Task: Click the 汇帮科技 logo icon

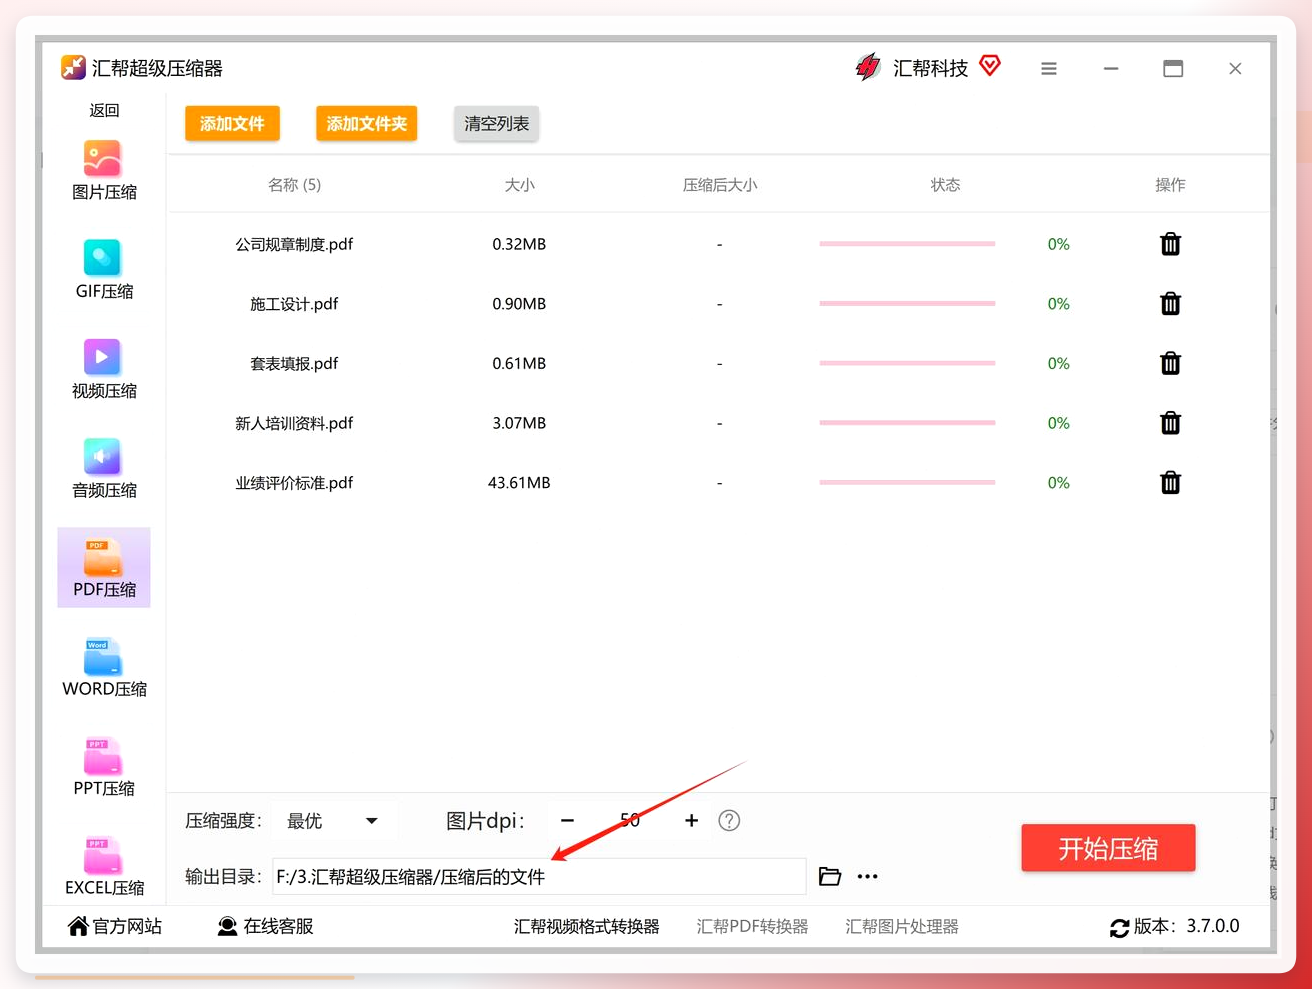Action: (x=868, y=67)
